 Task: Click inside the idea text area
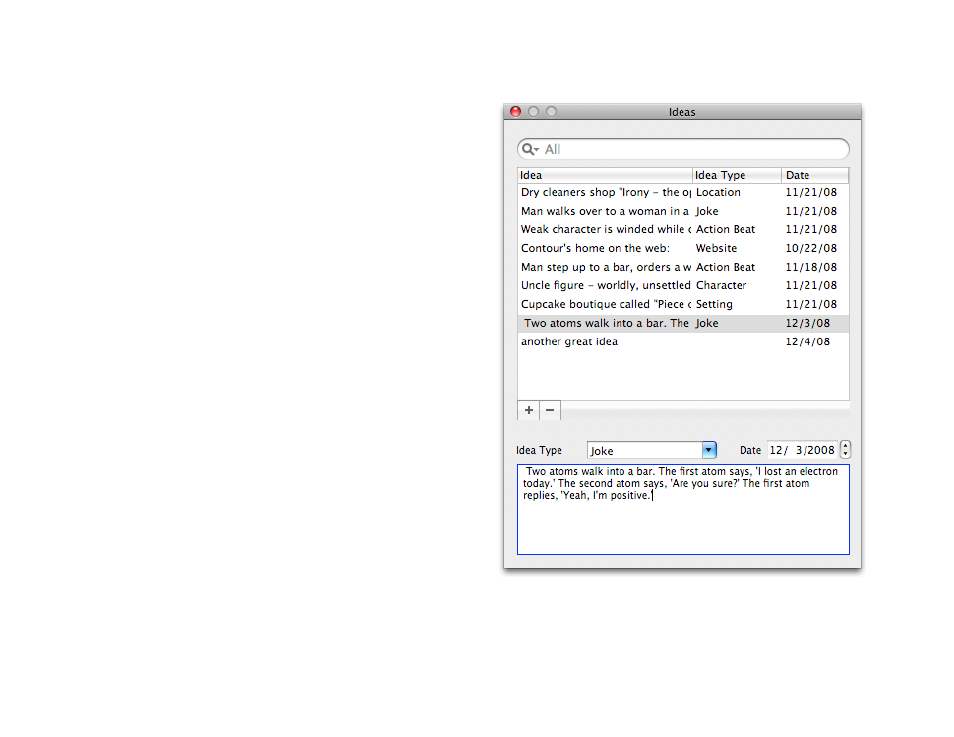pos(683,509)
